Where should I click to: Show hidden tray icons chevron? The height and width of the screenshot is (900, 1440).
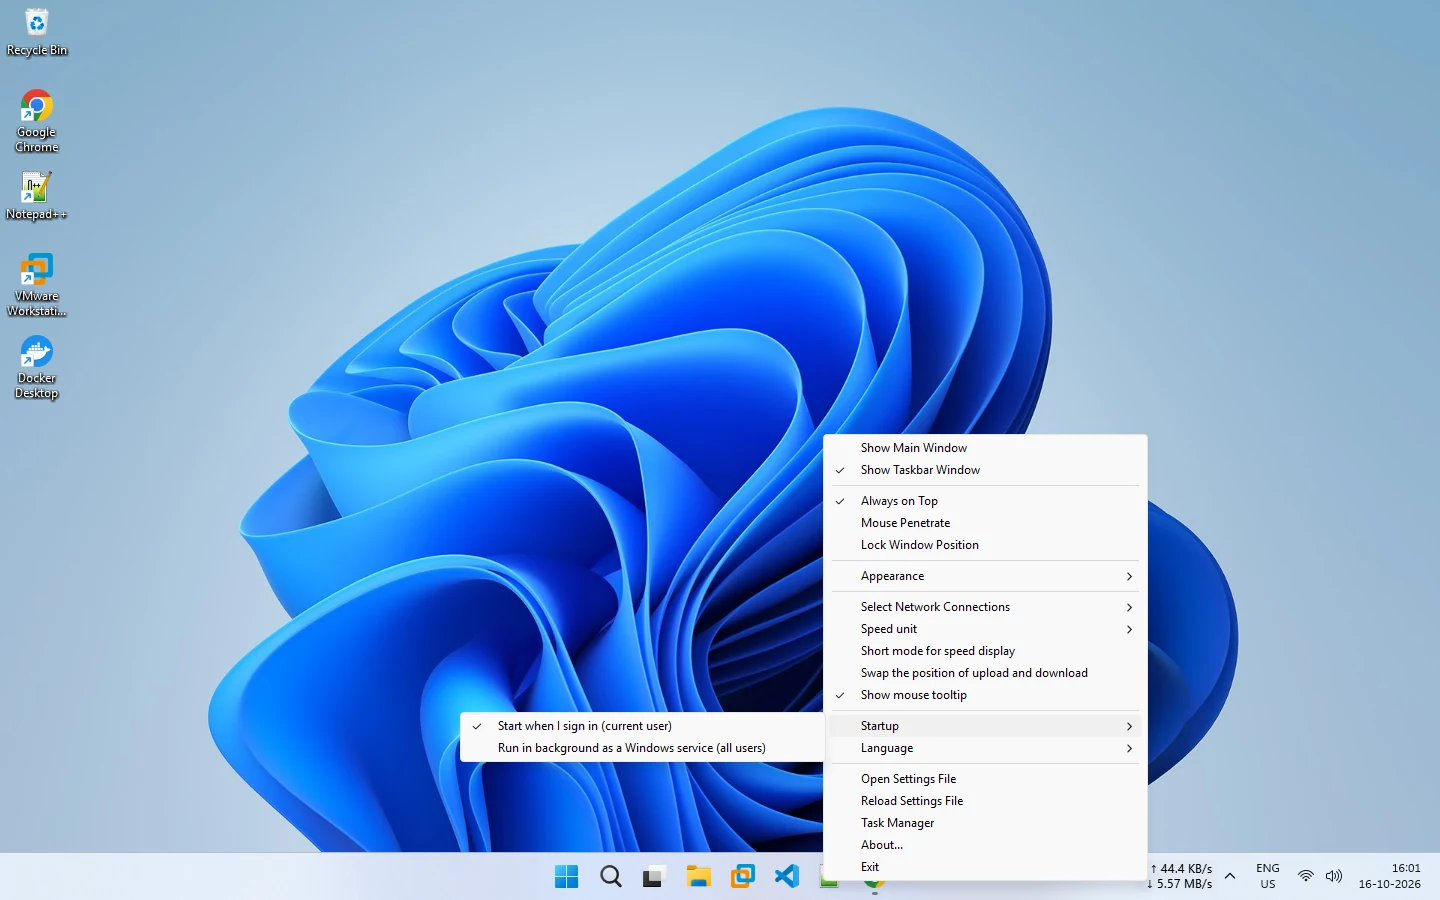tap(1230, 876)
